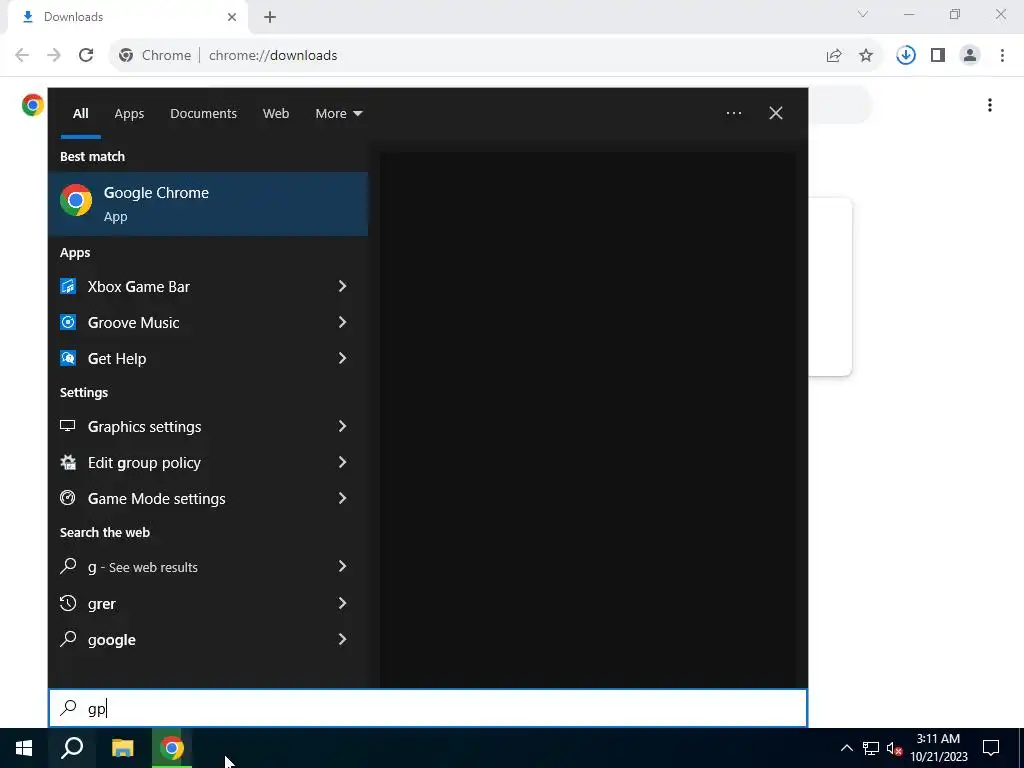Image resolution: width=1024 pixels, height=768 pixels.
Task: Switch to Chrome from taskbar
Action: point(172,748)
